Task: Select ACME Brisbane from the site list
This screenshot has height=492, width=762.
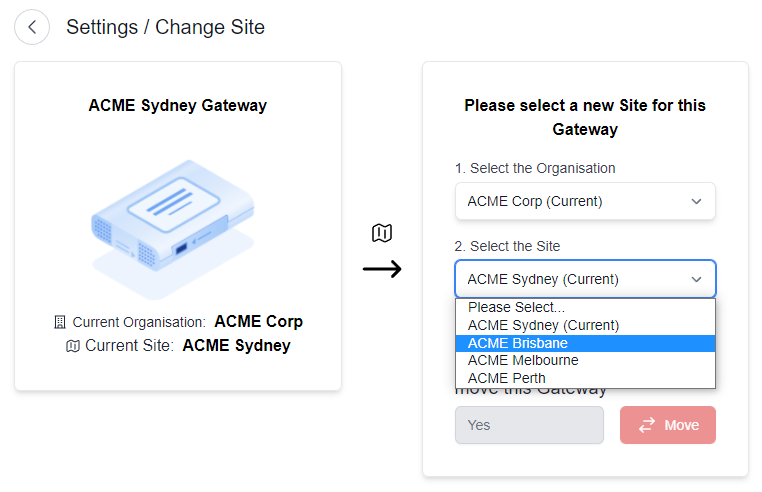Action: click(x=585, y=343)
